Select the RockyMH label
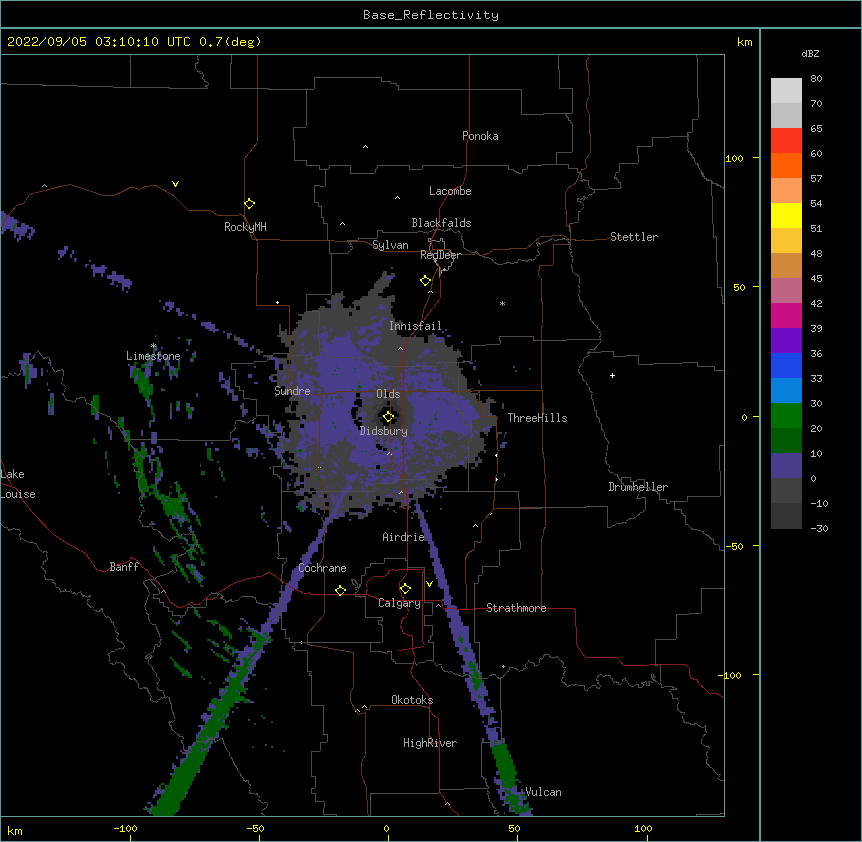This screenshot has width=862, height=842. [245, 227]
